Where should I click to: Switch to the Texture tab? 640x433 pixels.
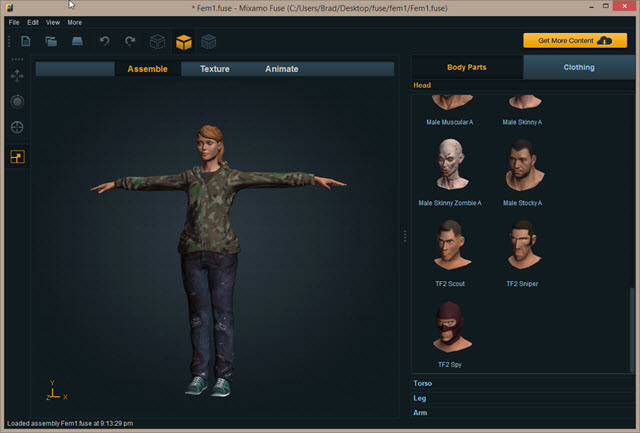215,69
